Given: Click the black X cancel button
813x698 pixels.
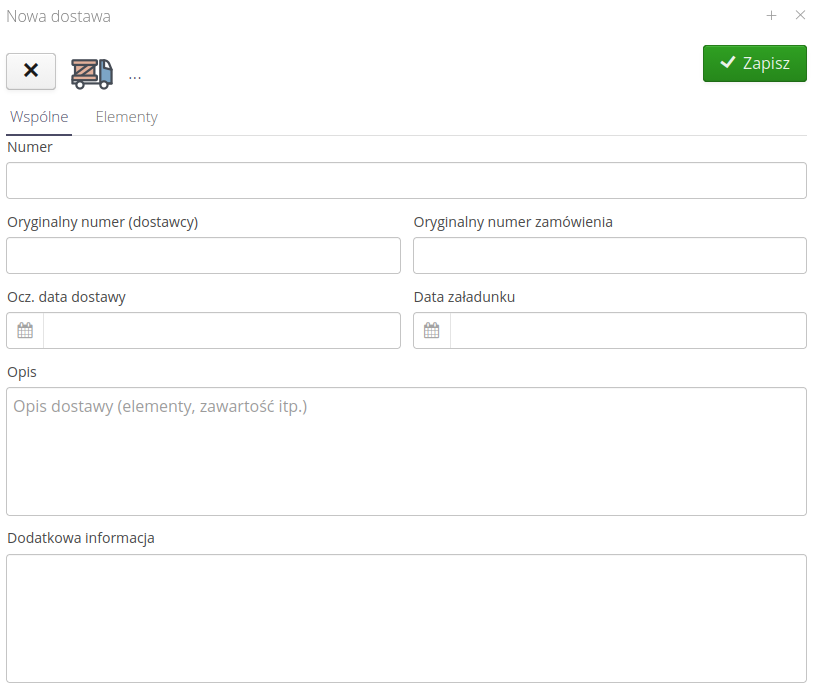Looking at the screenshot, I should [31, 71].
